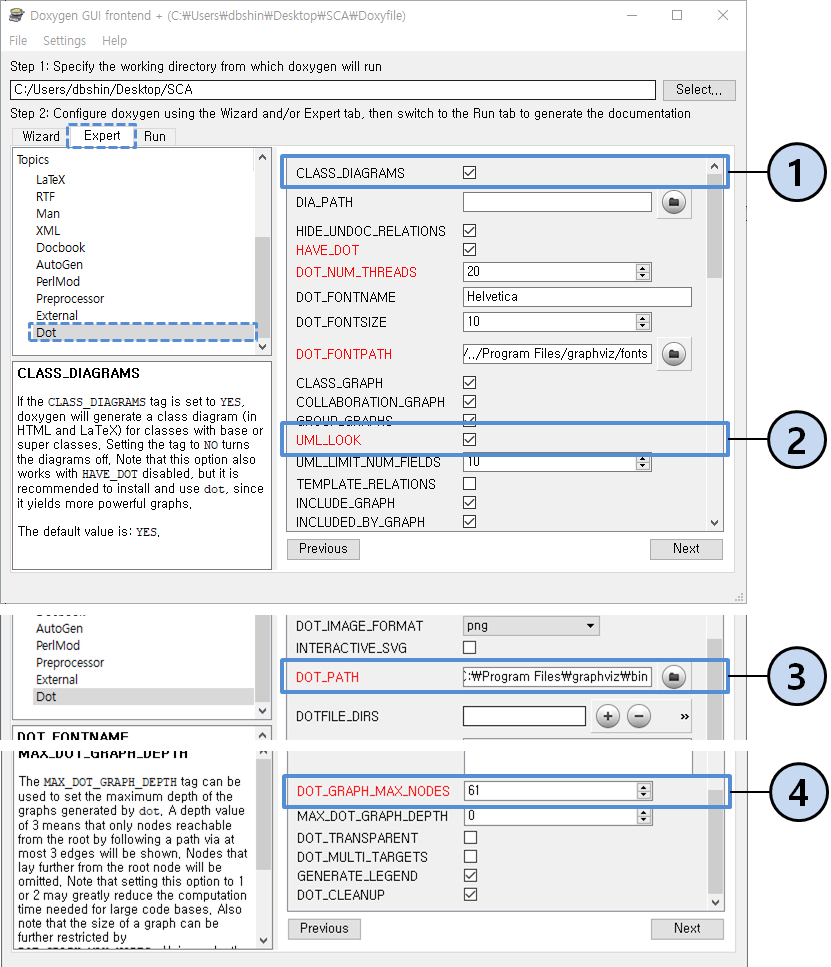Click DOT_FONTNAME Helvetica field
This screenshot has width=831, height=967.
[577, 297]
